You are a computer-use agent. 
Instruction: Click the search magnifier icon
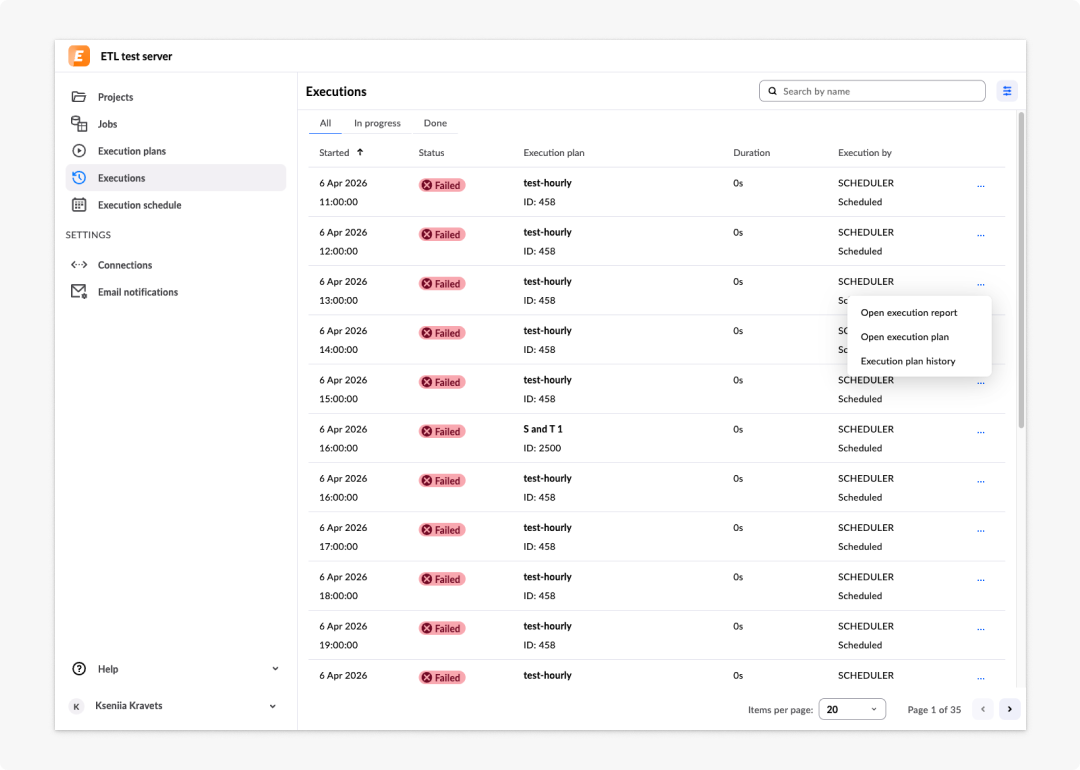point(772,91)
